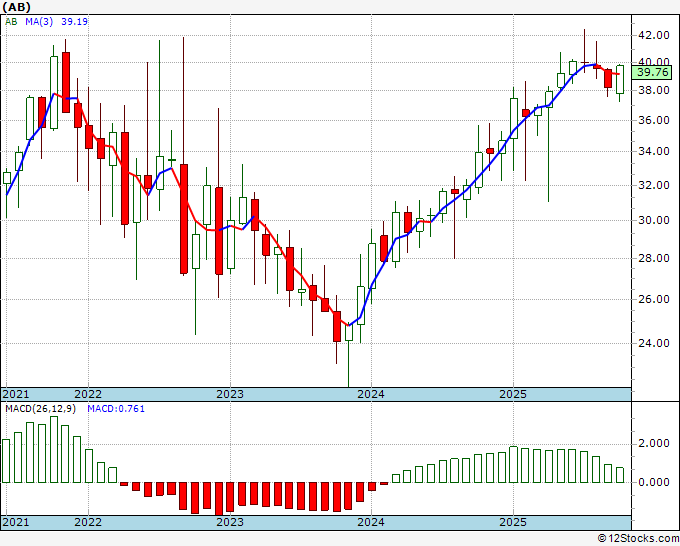The width and height of the screenshot is (680, 546).
Task: Click 2023 on the price chart time axis
Action: (x=230, y=394)
